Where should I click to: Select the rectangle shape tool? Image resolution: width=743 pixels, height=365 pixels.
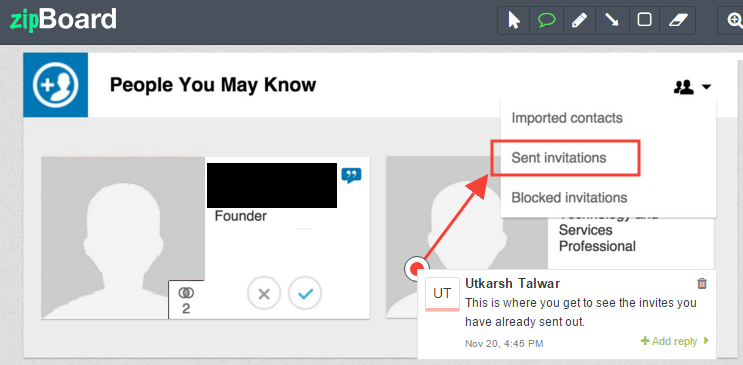(x=644, y=20)
